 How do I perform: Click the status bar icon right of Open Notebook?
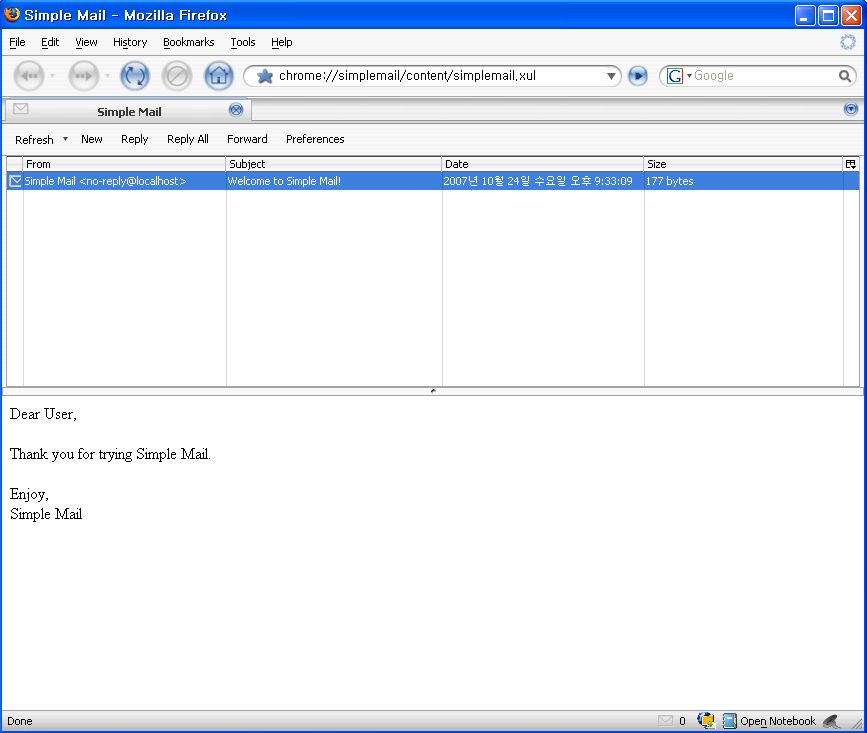[x=832, y=721]
